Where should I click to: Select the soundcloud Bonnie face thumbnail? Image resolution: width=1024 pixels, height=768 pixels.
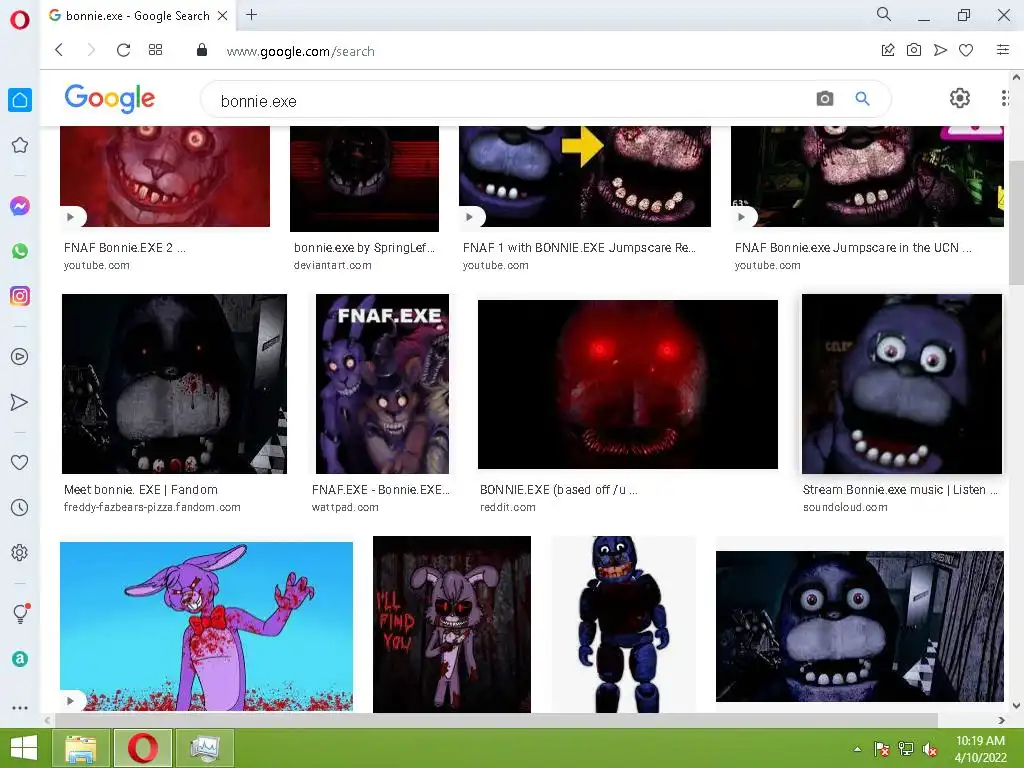[902, 384]
